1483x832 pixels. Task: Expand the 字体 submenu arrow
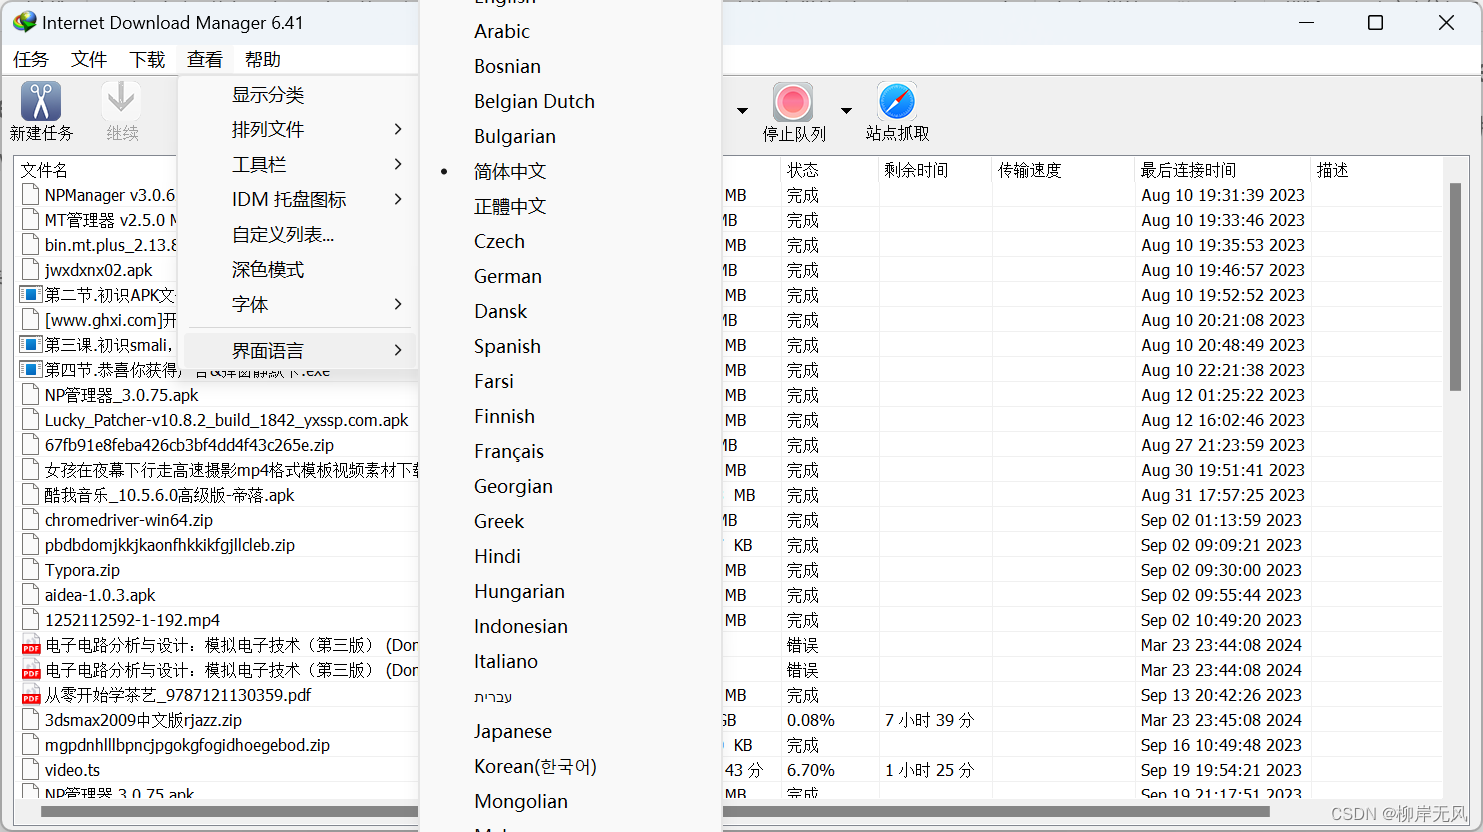point(398,304)
